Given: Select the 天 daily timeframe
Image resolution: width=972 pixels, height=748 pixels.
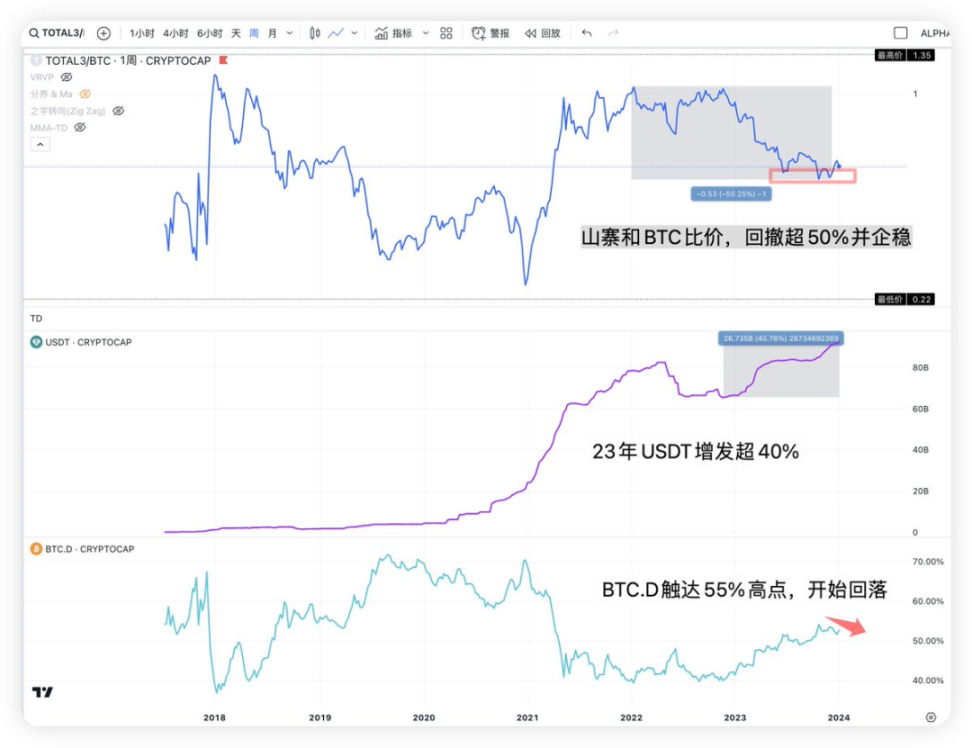Looking at the screenshot, I should (235, 33).
